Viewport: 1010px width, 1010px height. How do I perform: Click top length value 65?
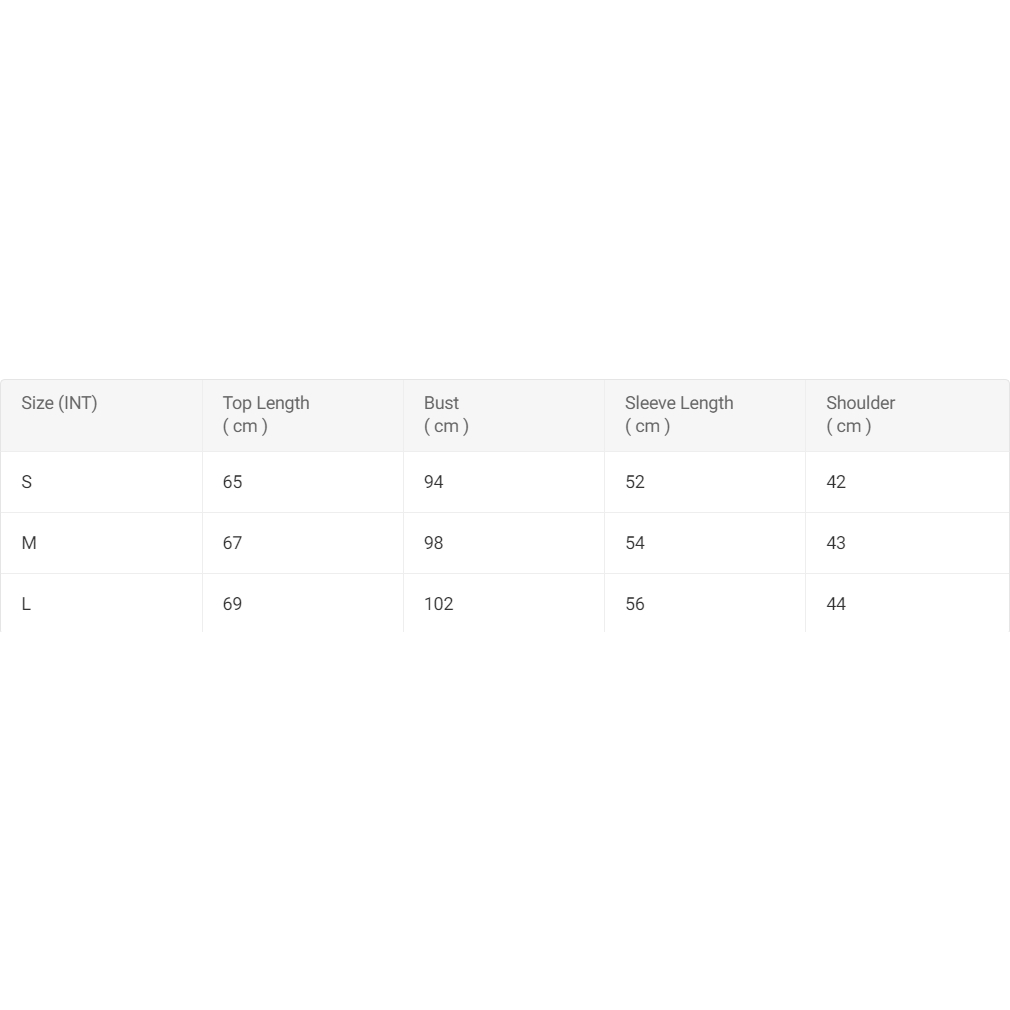[x=233, y=482]
